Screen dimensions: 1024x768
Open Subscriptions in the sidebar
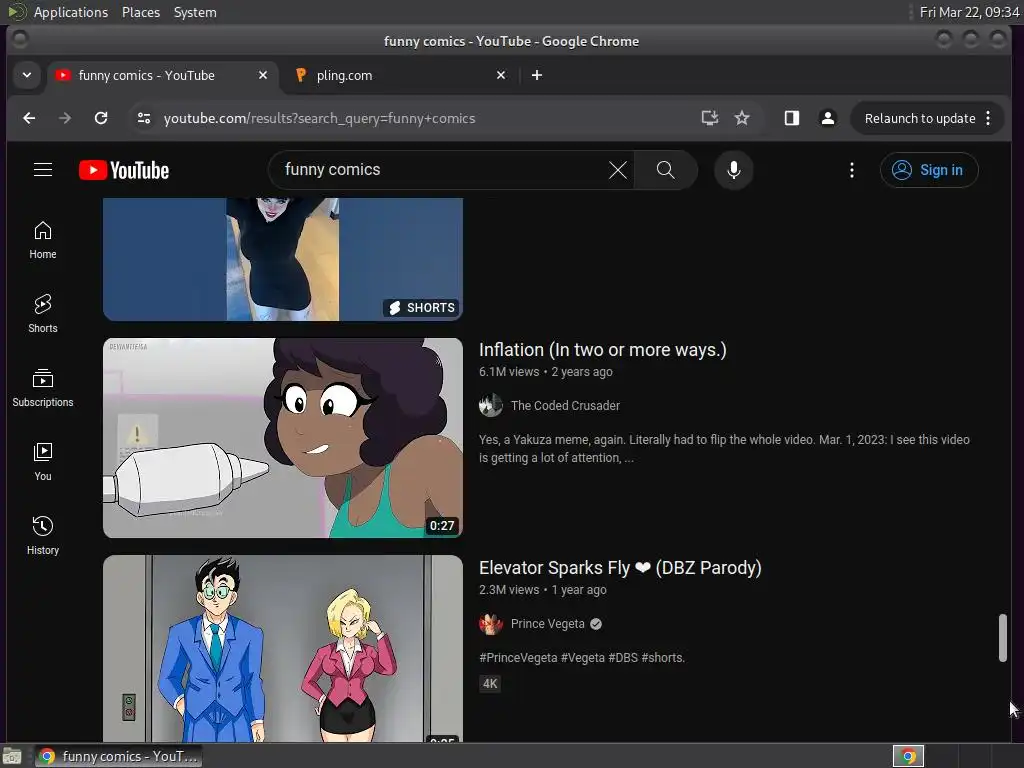(x=42, y=388)
